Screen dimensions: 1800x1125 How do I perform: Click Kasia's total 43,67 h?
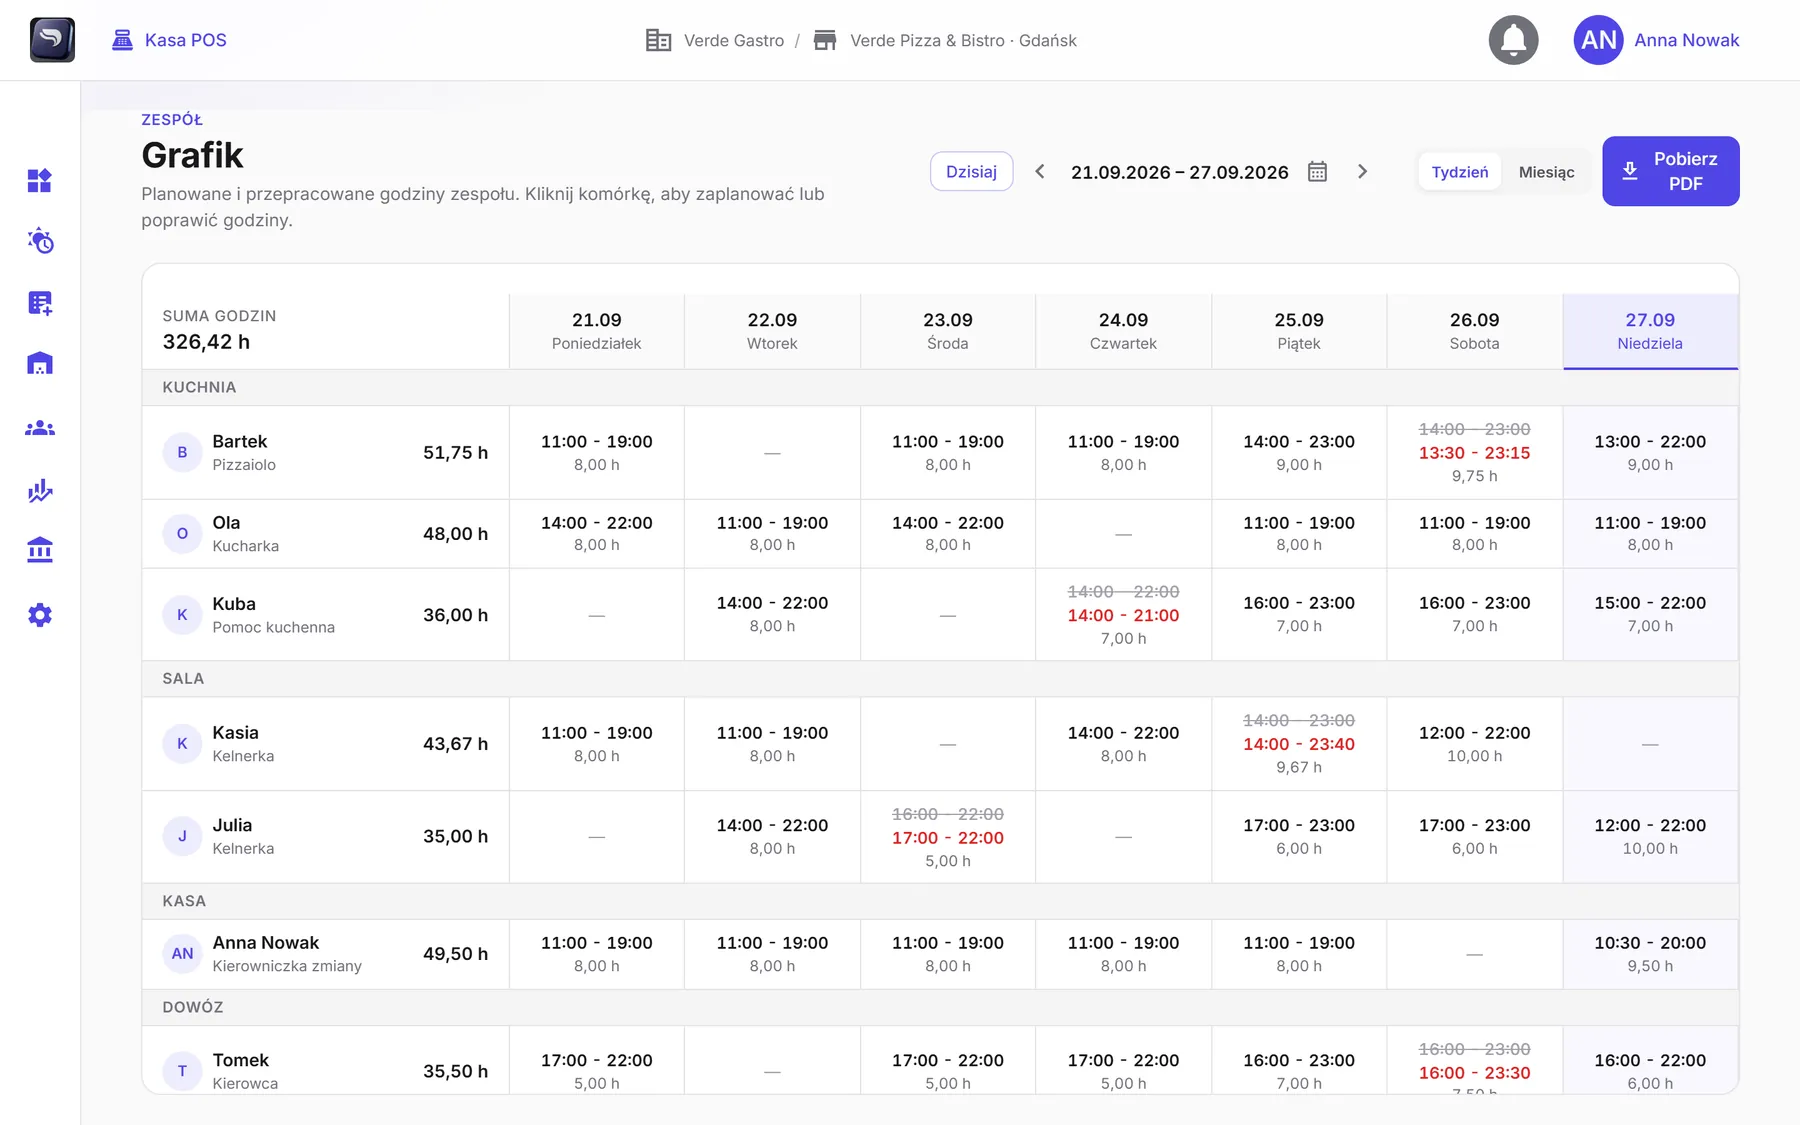click(455, 744)
